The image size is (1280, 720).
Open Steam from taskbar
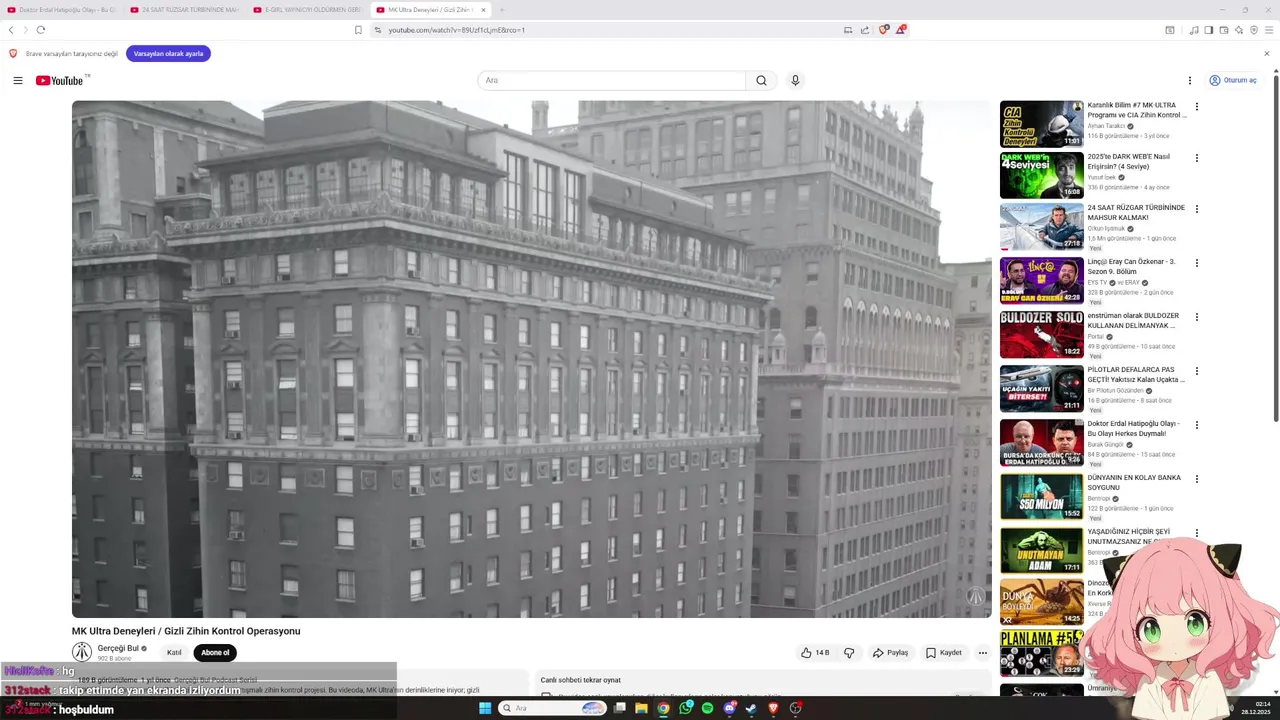coord(751,708)
